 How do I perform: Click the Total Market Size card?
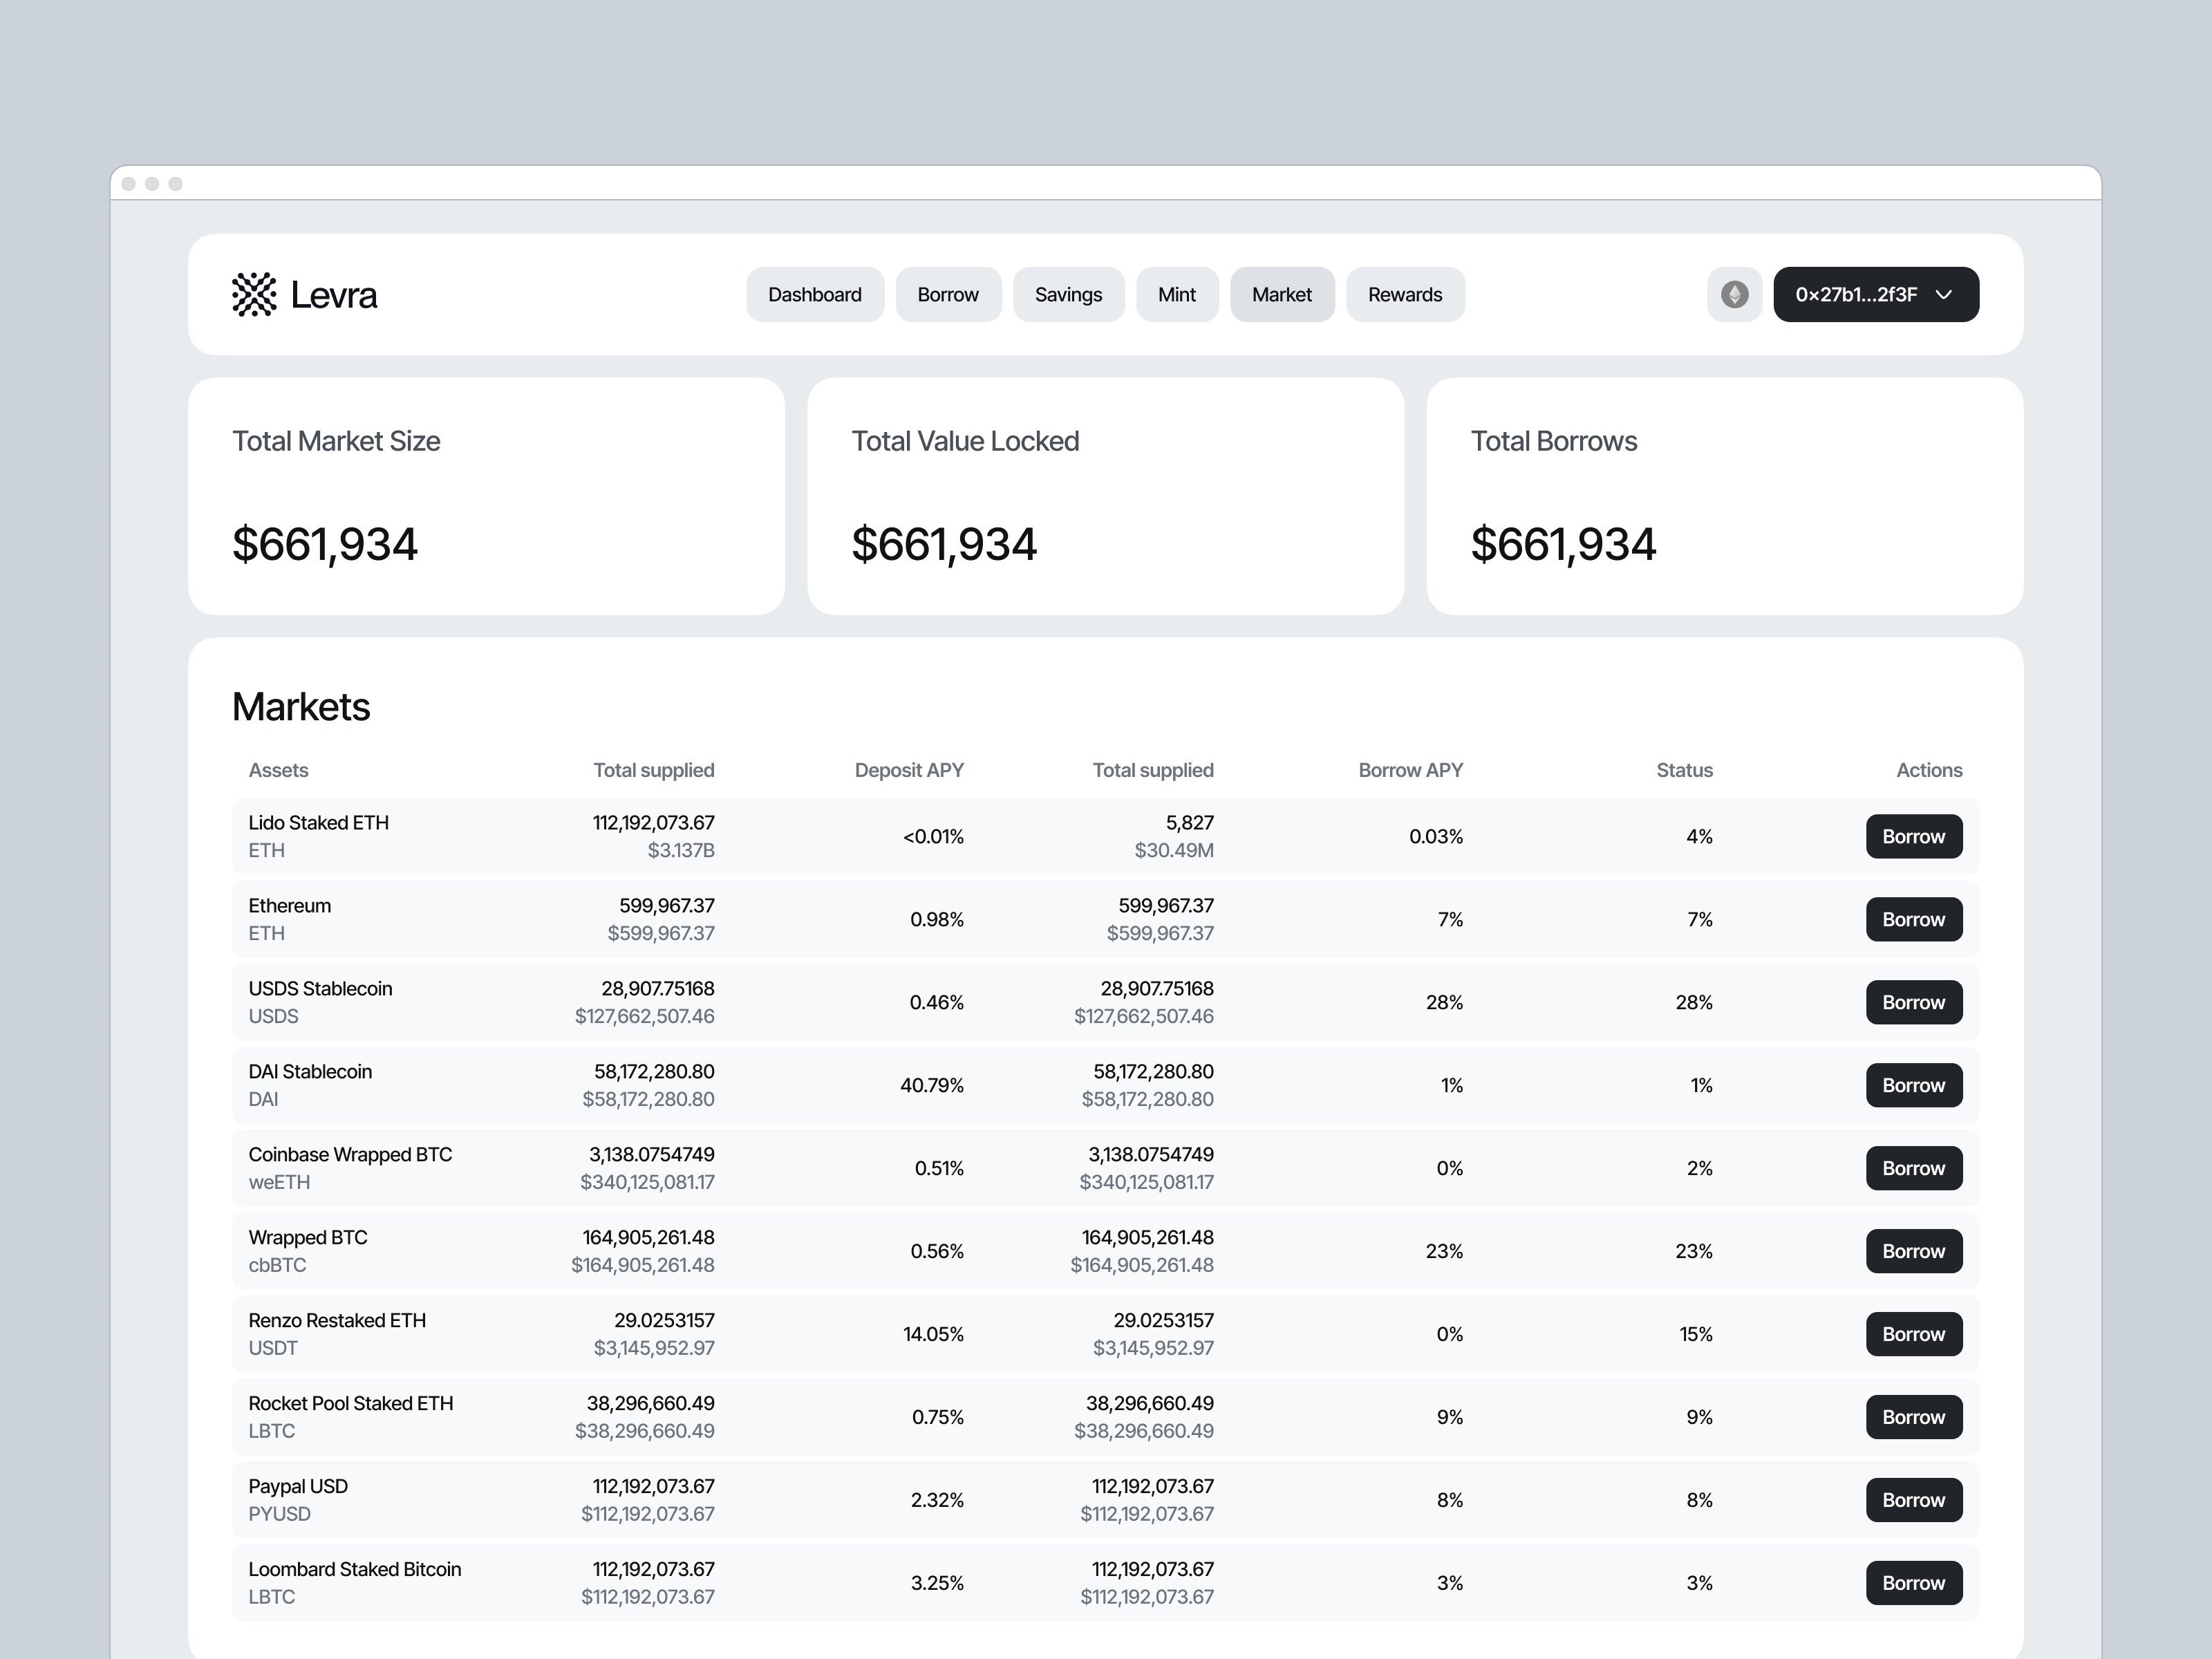(x=487, y=496)
